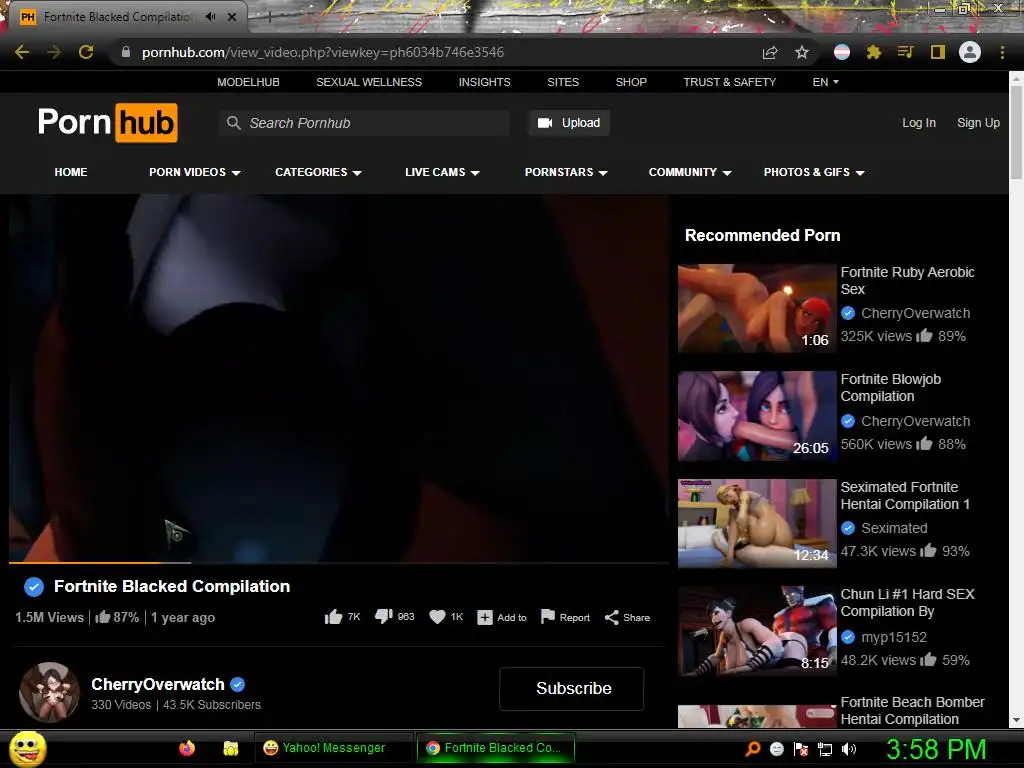1024x768 pixels.
Task: Open the CherryOverwatch channel name link
Action: 157,684
